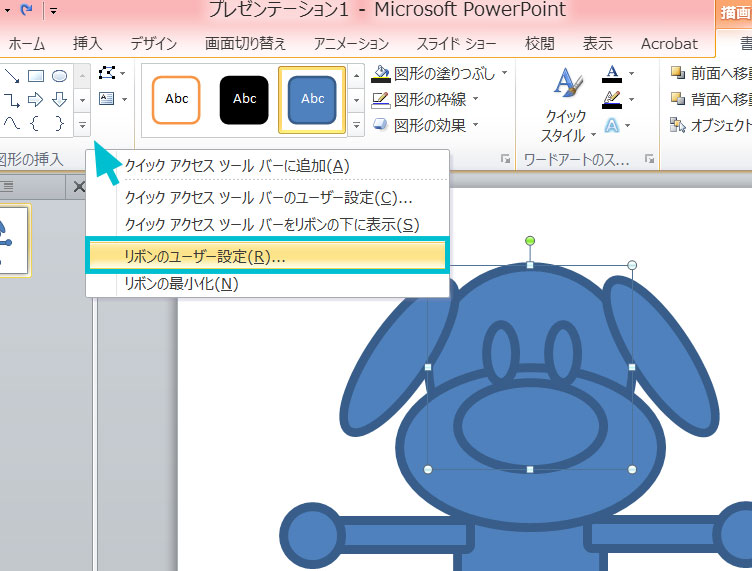Open the クイック スタイル WordArt gallery
The height and width of the screenshot is (571, 752).
tap(567, 105)
